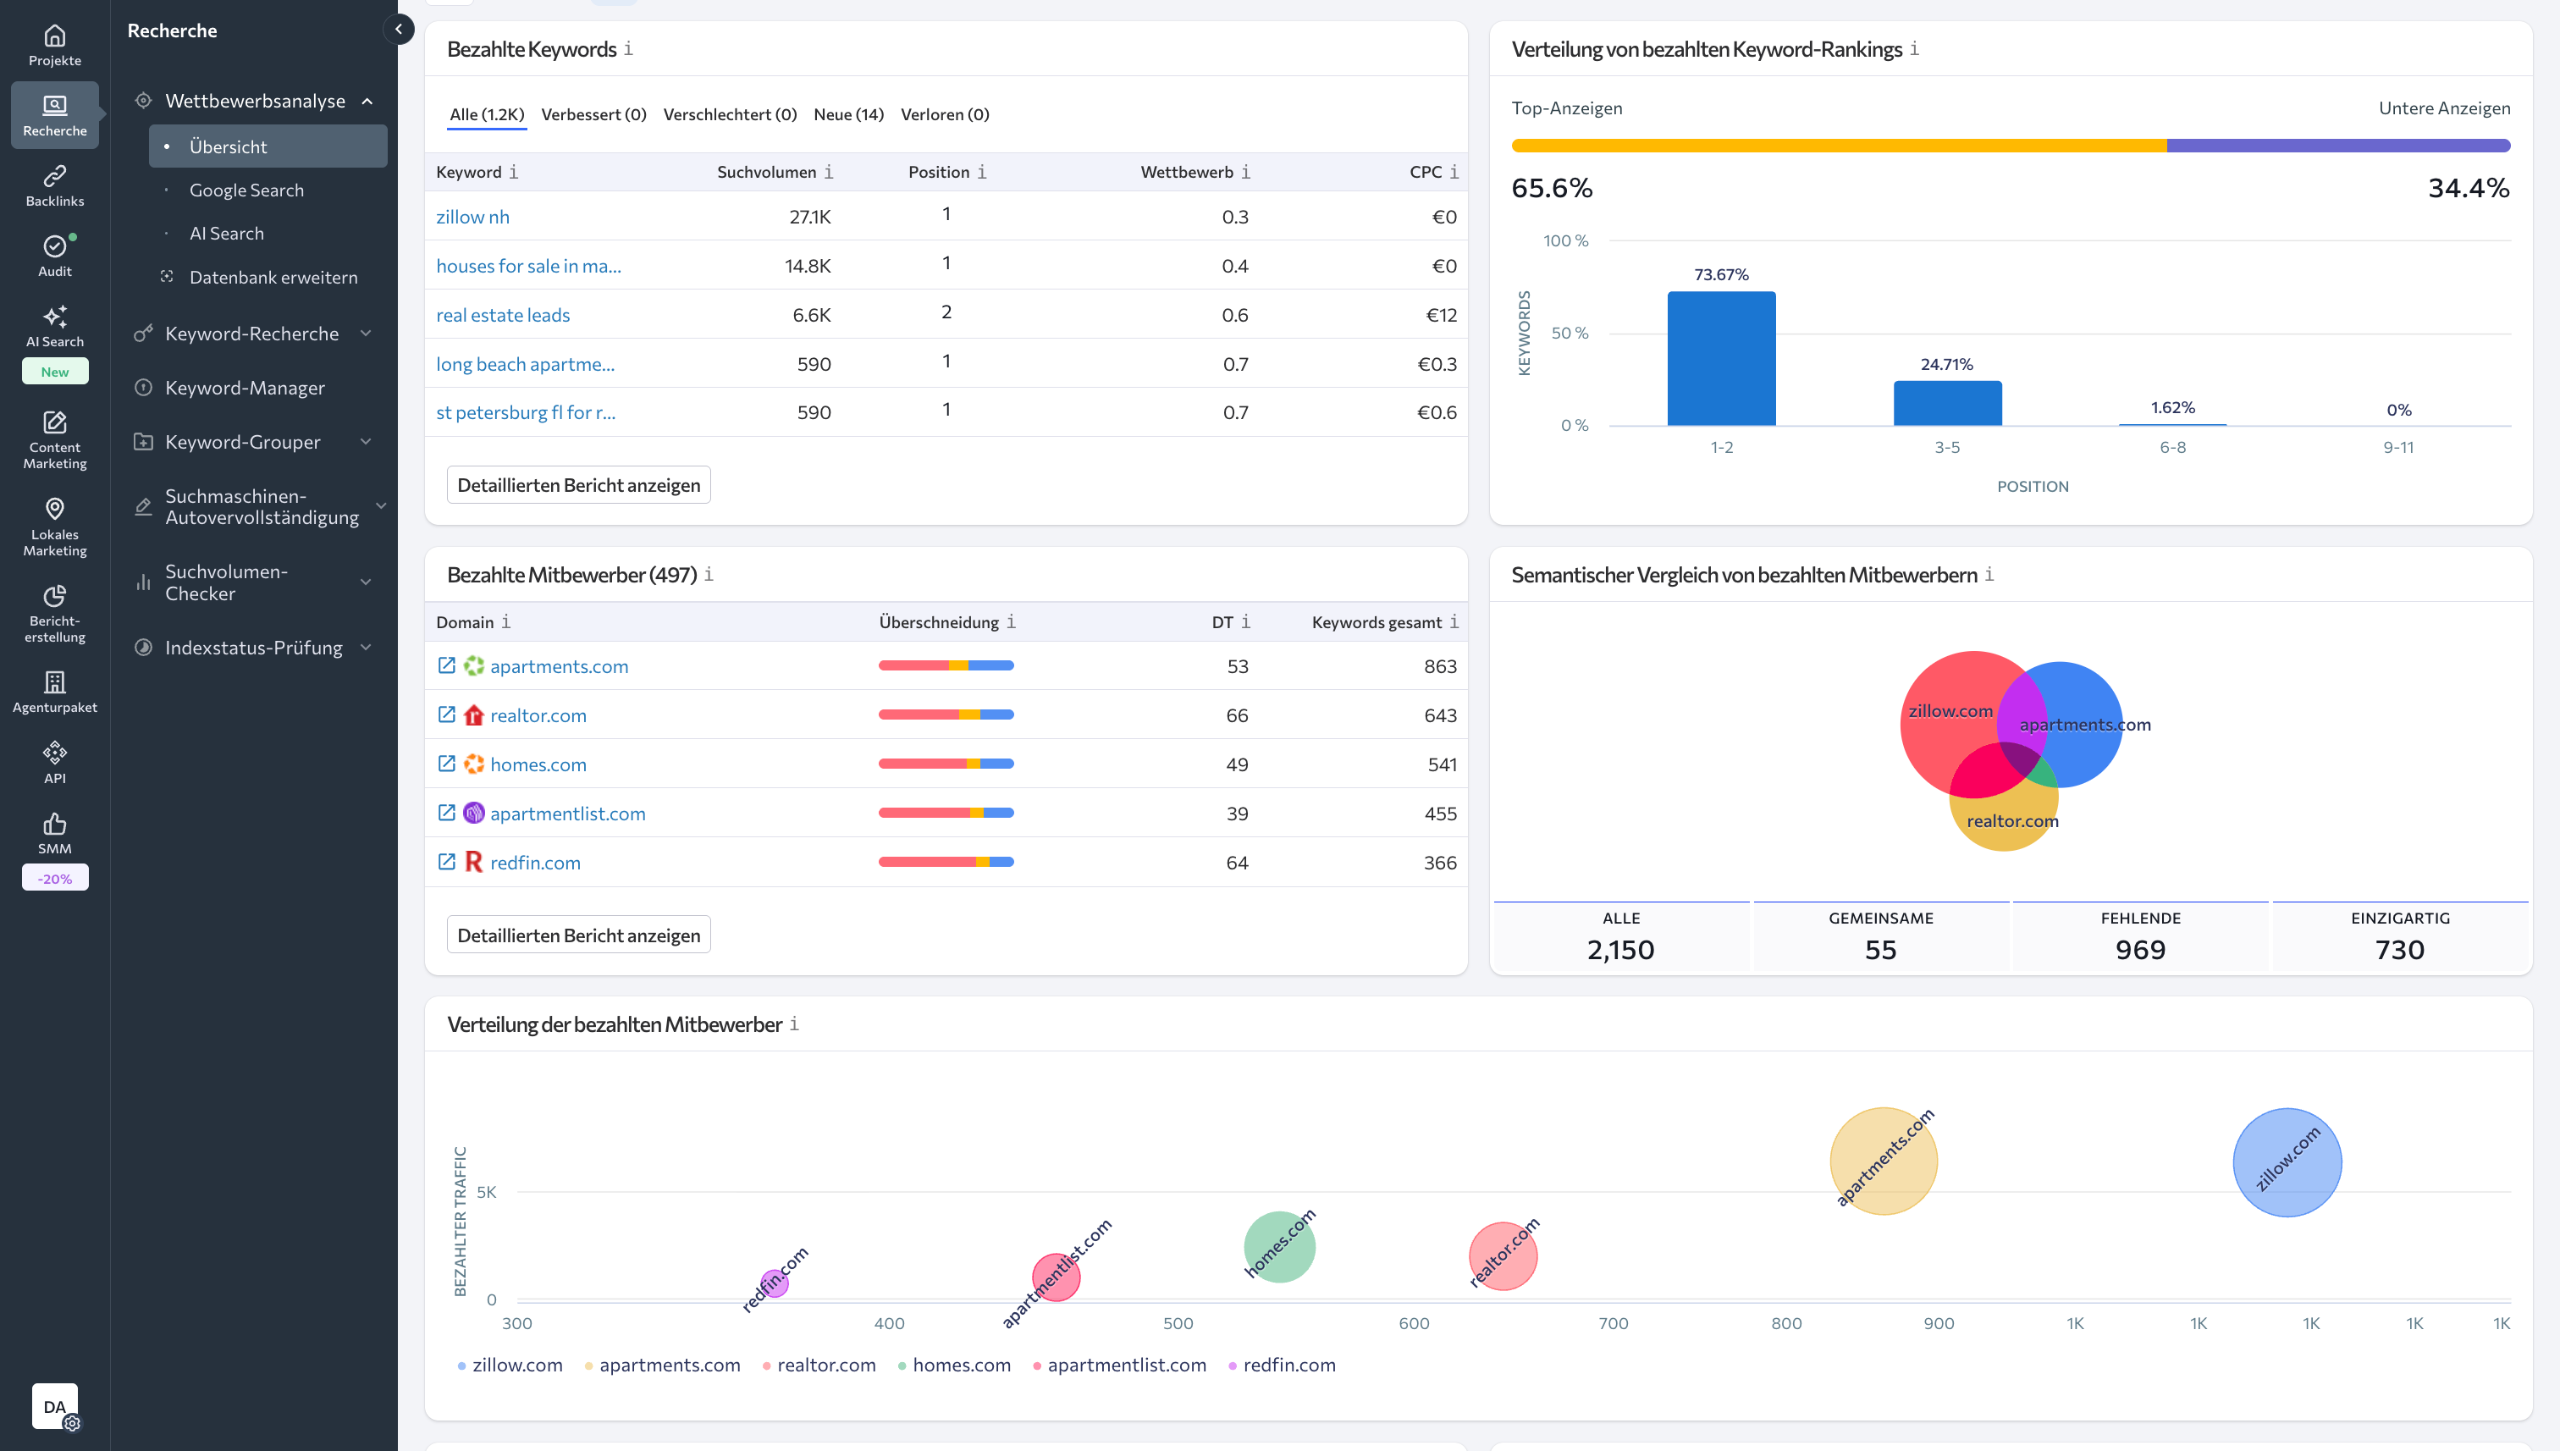
Task: Switch to the Neue (14) keywords tab
Action: click(x=848, y=114)
